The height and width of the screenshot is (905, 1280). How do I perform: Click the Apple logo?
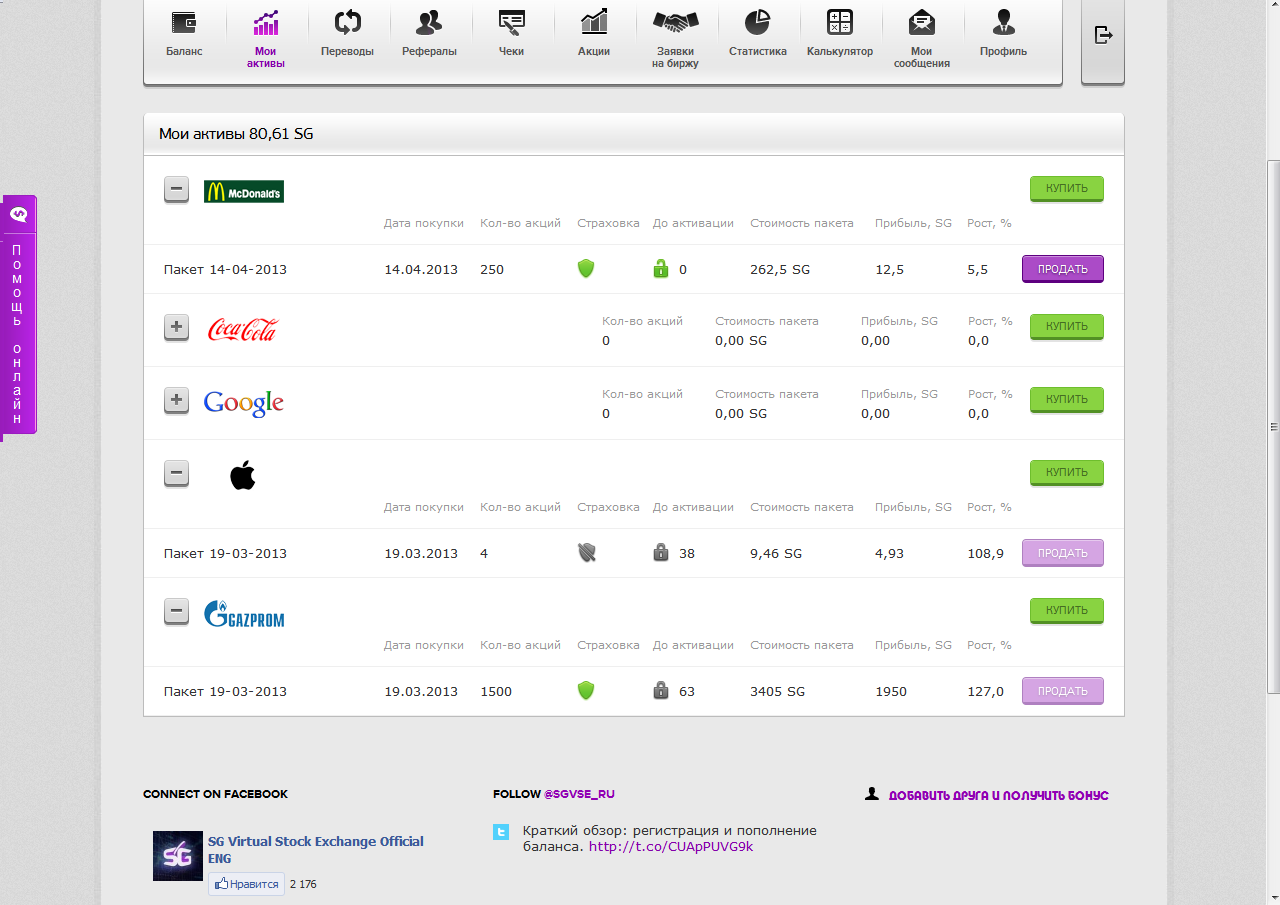click(x=243, y=475)
